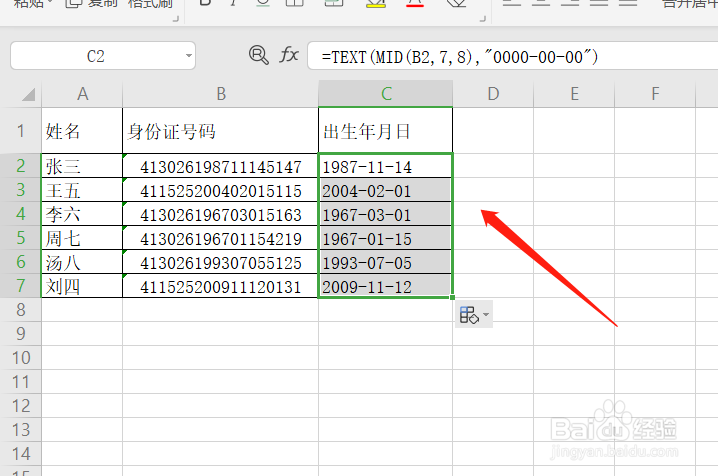The width and height of the screenshot is (718, 476).
Task: Select birth date cell 2009-11-12
Action: (x=386, y=286)
